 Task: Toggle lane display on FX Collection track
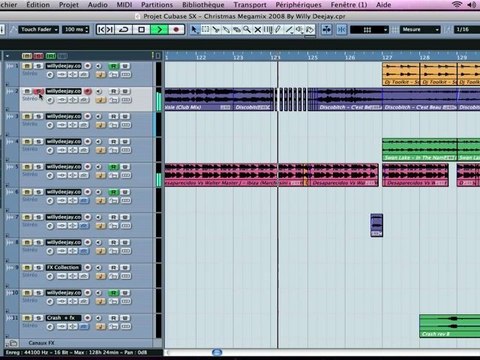tap(126, 276)
